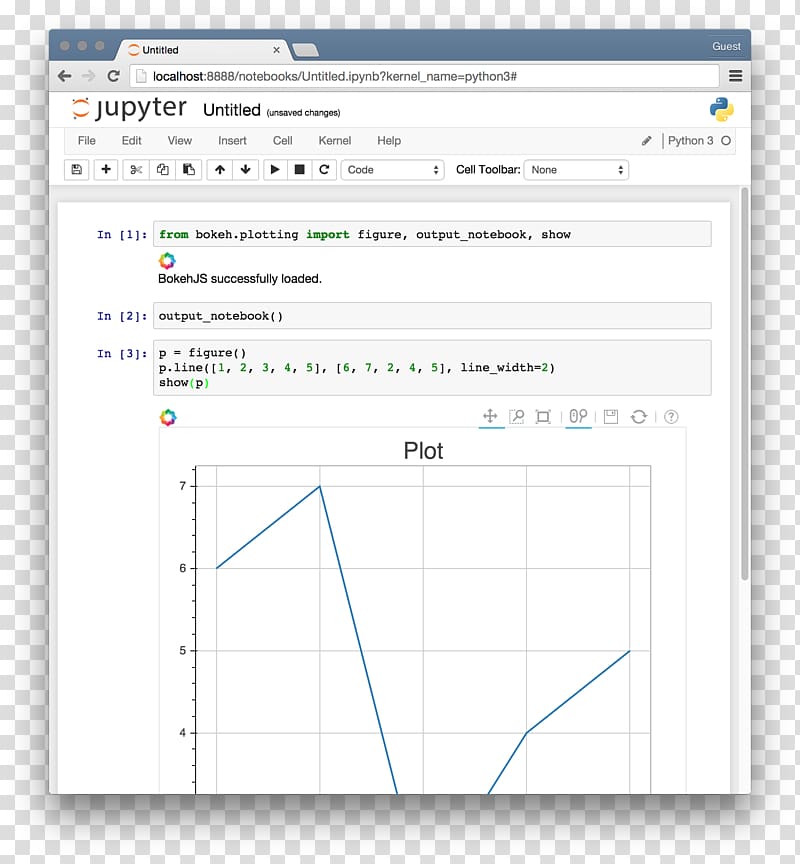Click the Bokeh Reset plot icon
The image size is (800, 864).
click(639, 417)
